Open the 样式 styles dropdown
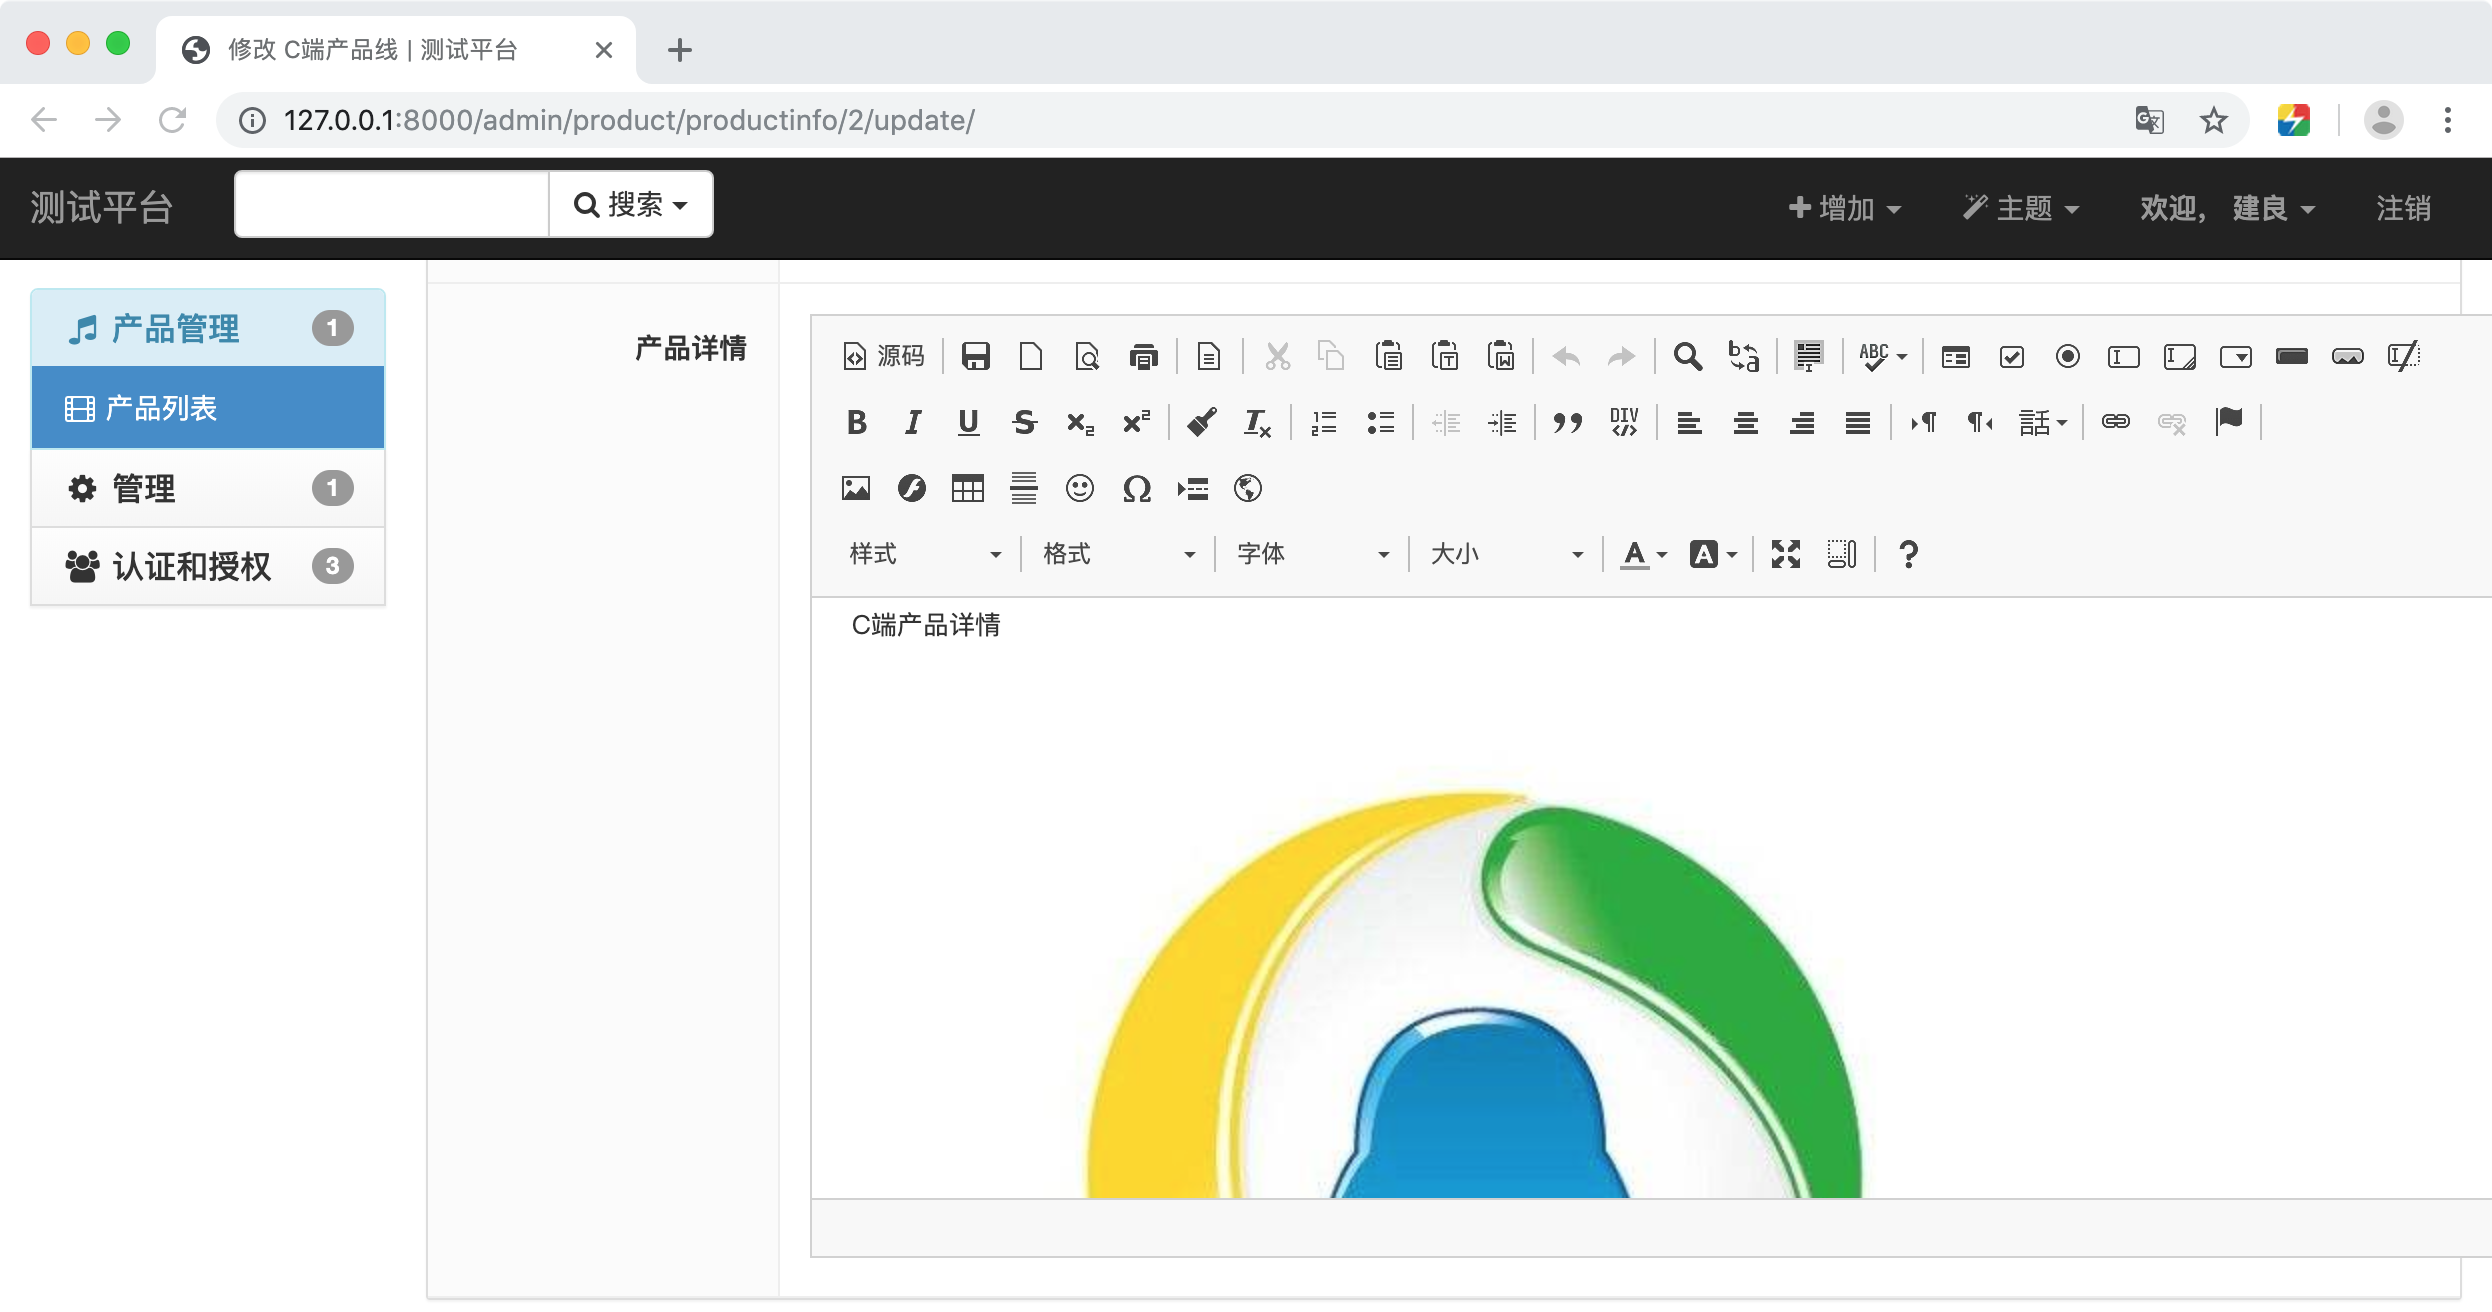 pos(924,554)
